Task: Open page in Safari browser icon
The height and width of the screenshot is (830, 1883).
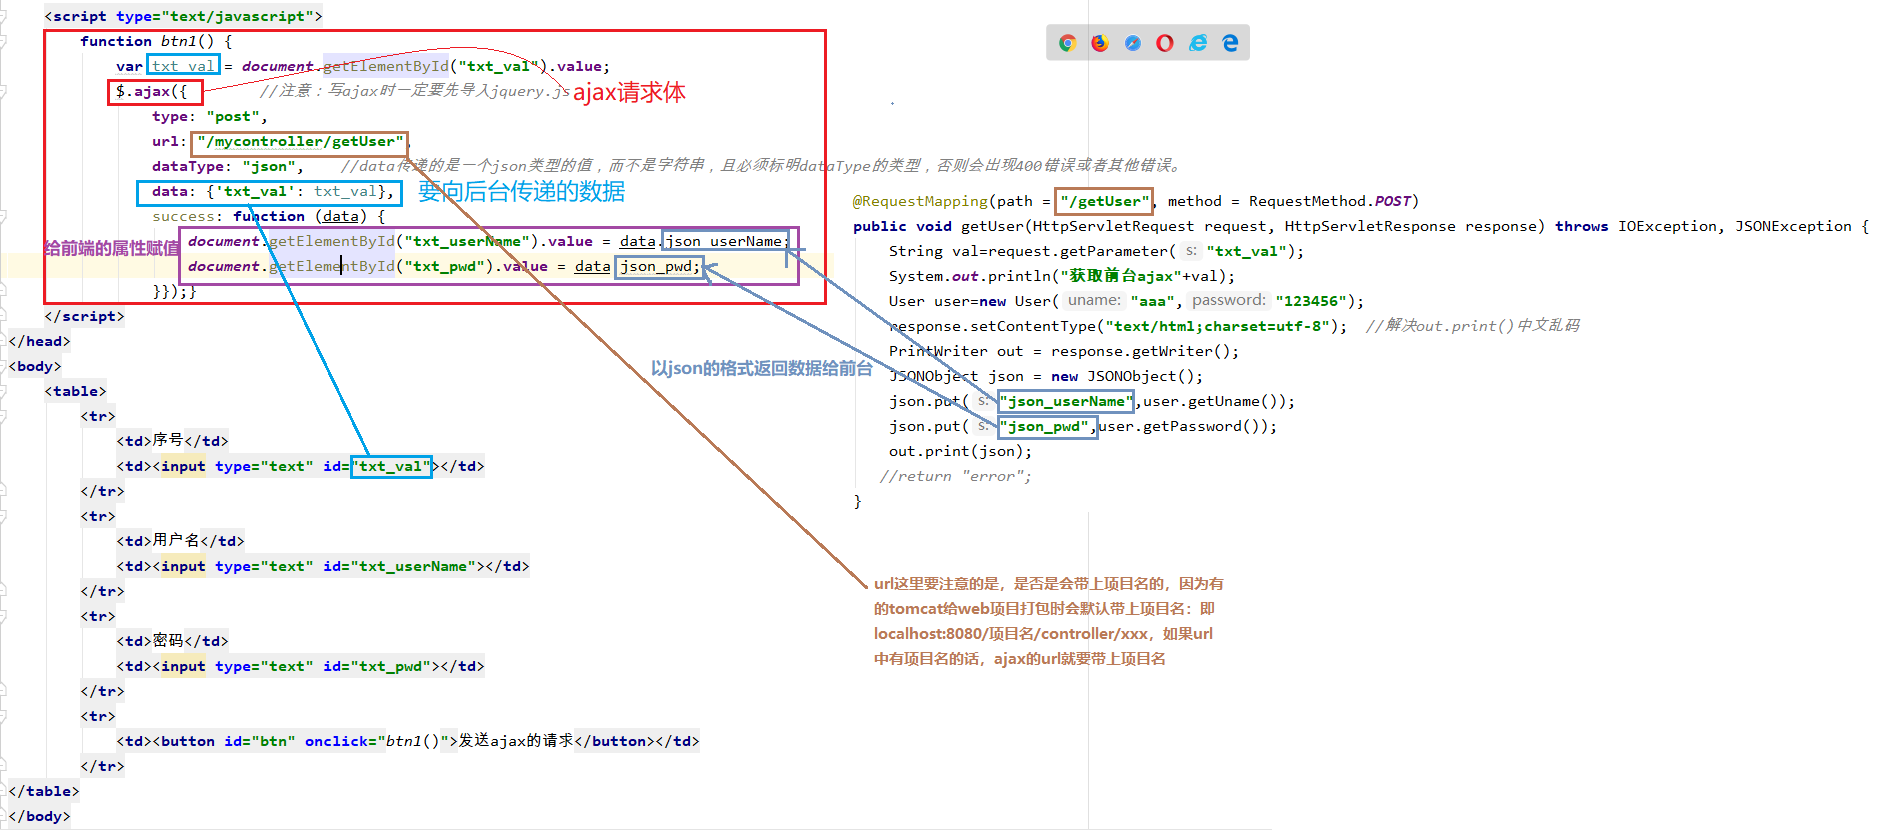Action: click(1132, 43)
